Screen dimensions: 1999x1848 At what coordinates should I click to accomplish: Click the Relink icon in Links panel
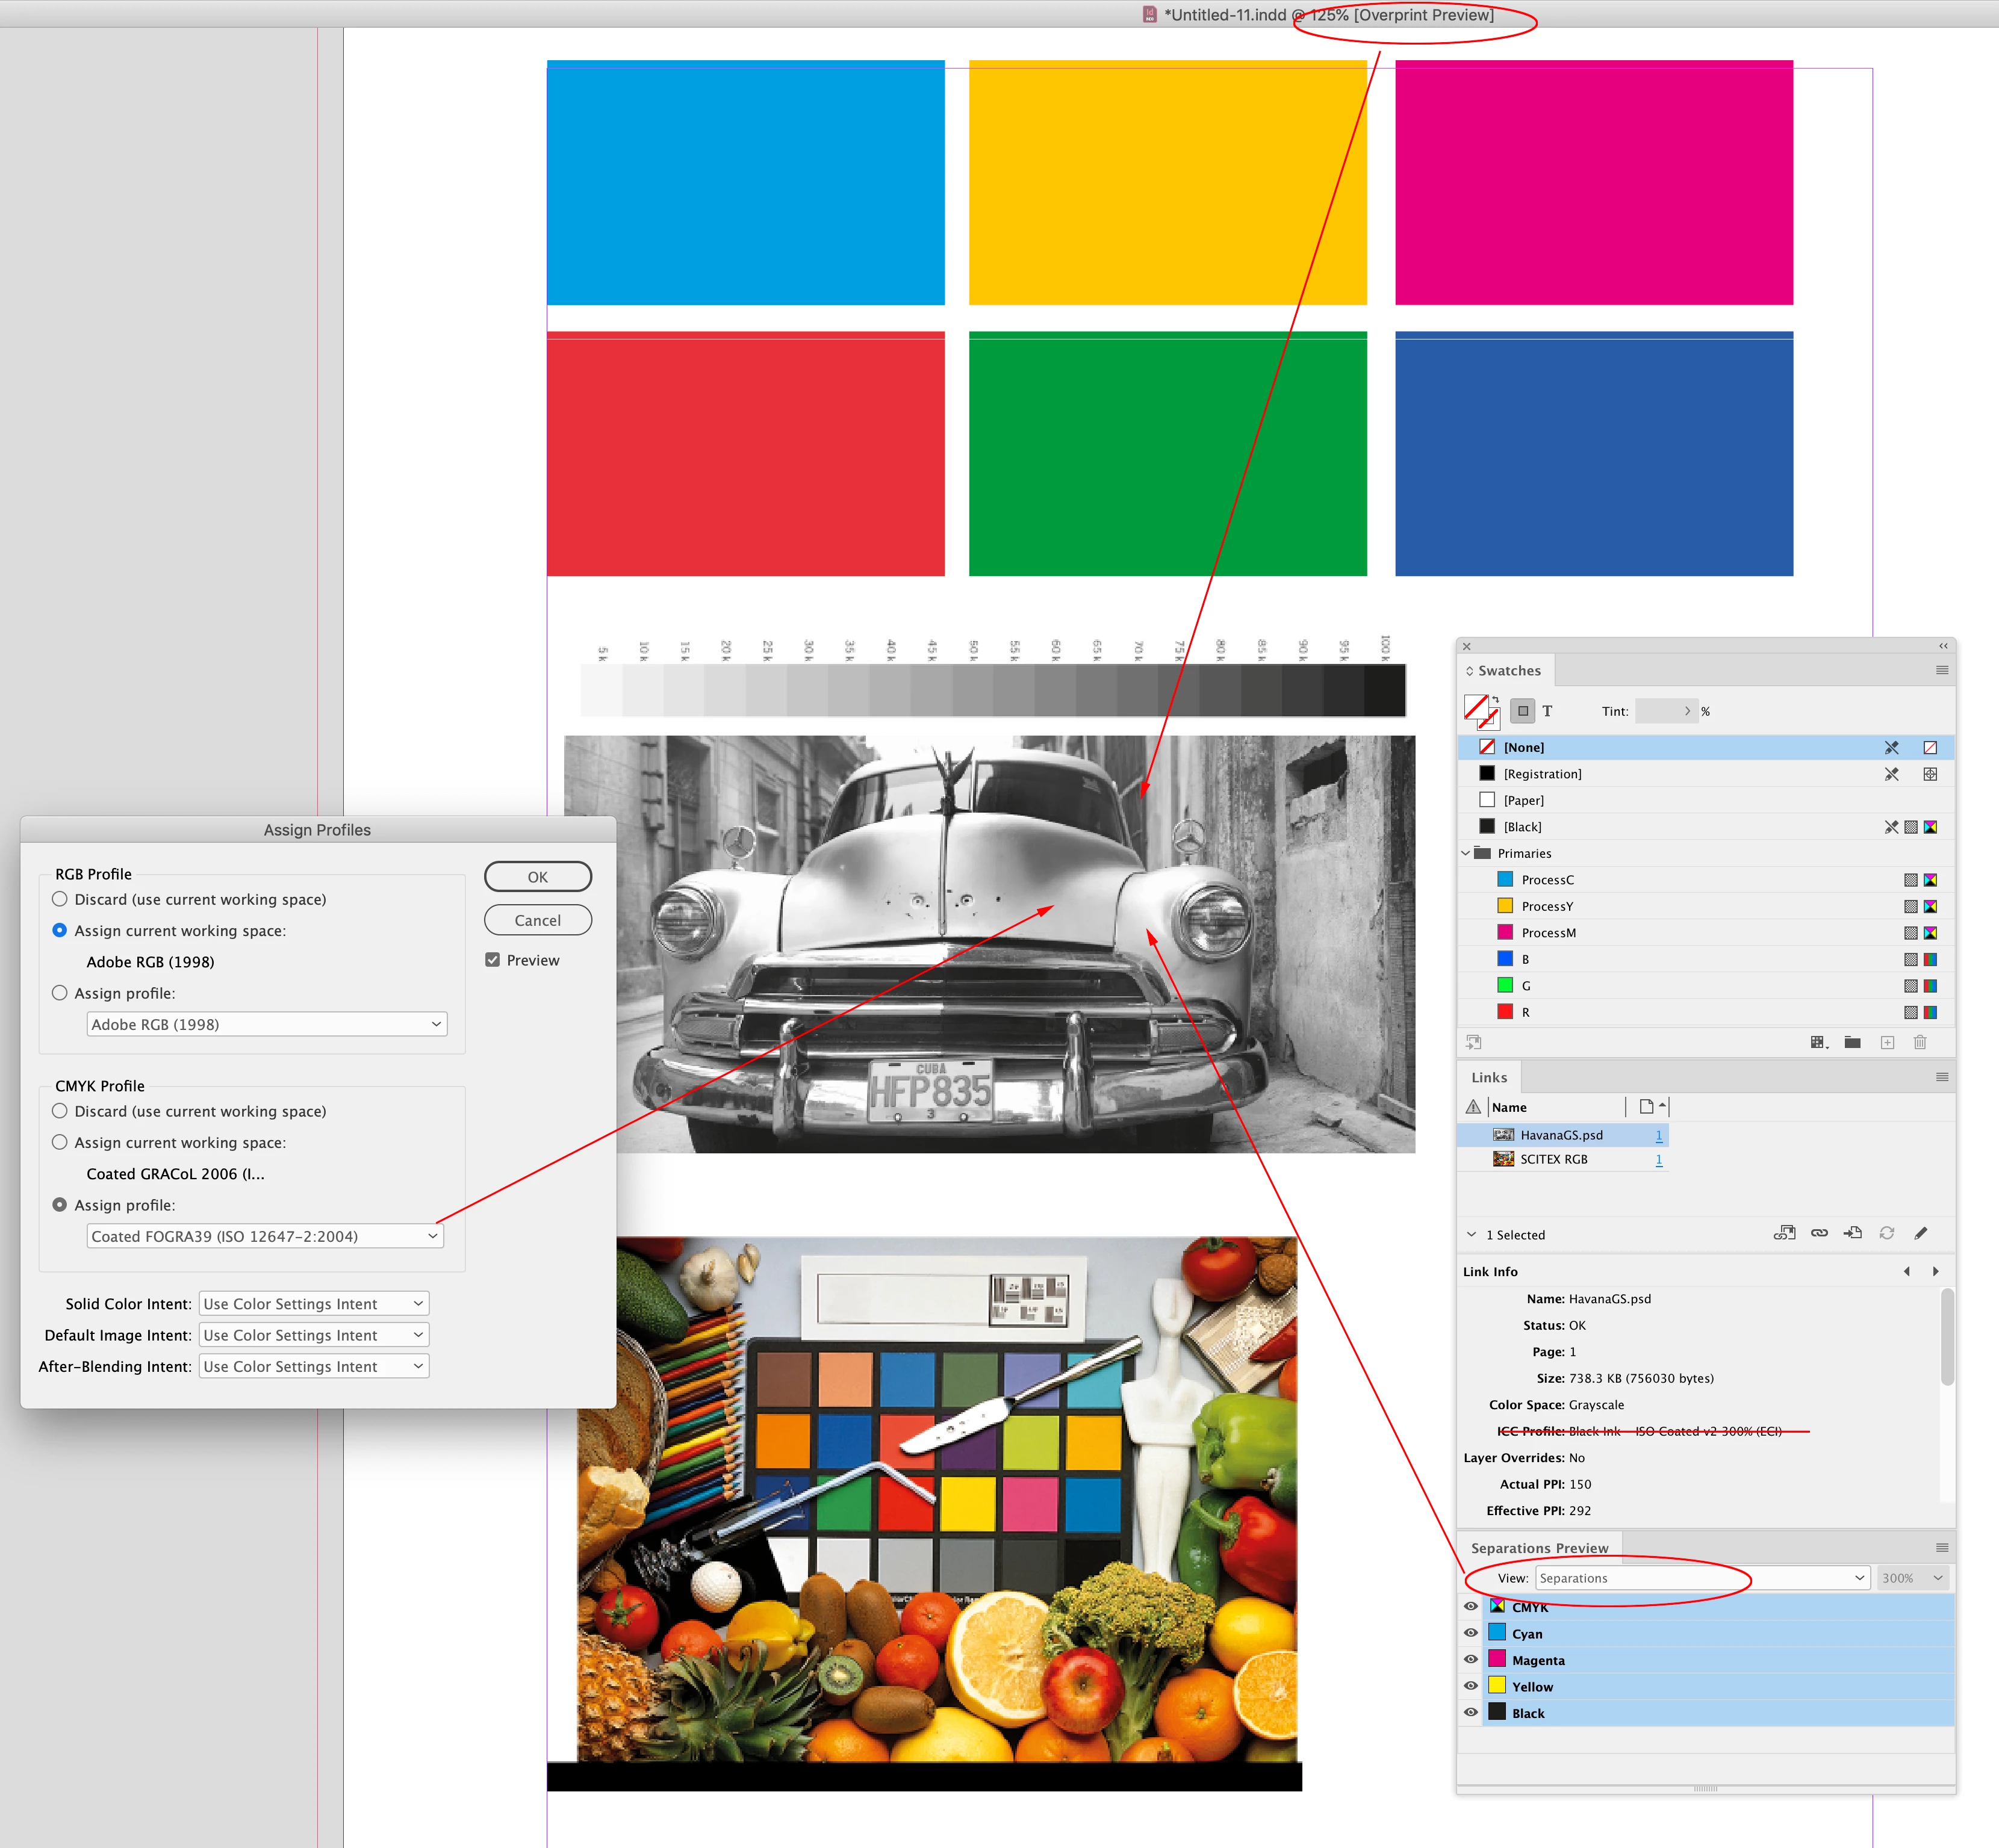click(1819, 1233)
